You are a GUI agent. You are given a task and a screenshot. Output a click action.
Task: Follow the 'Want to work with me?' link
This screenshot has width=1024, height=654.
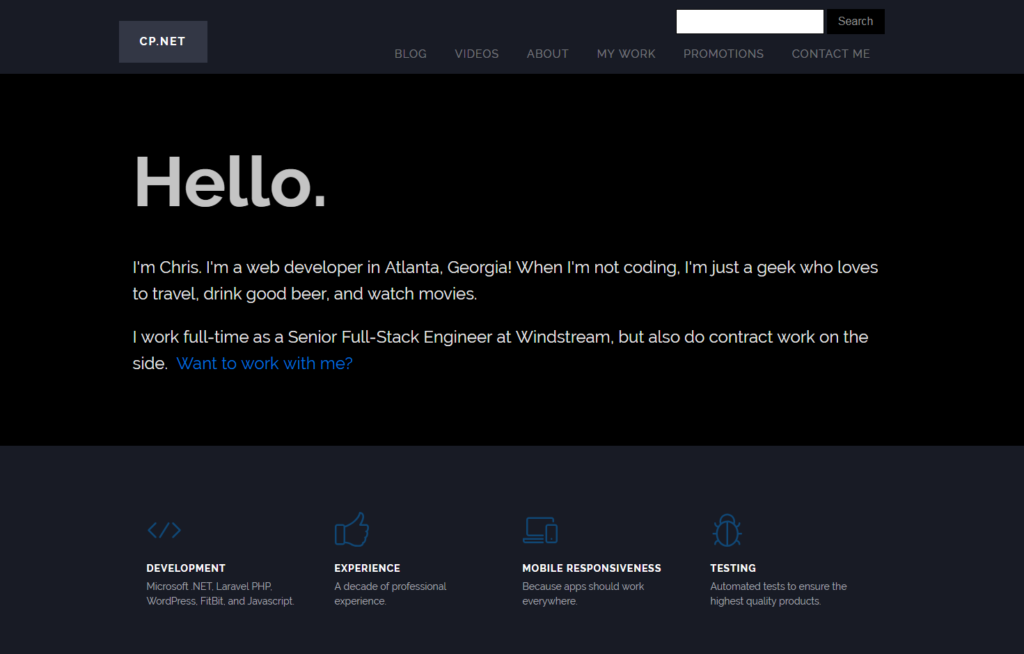[264, 363]
